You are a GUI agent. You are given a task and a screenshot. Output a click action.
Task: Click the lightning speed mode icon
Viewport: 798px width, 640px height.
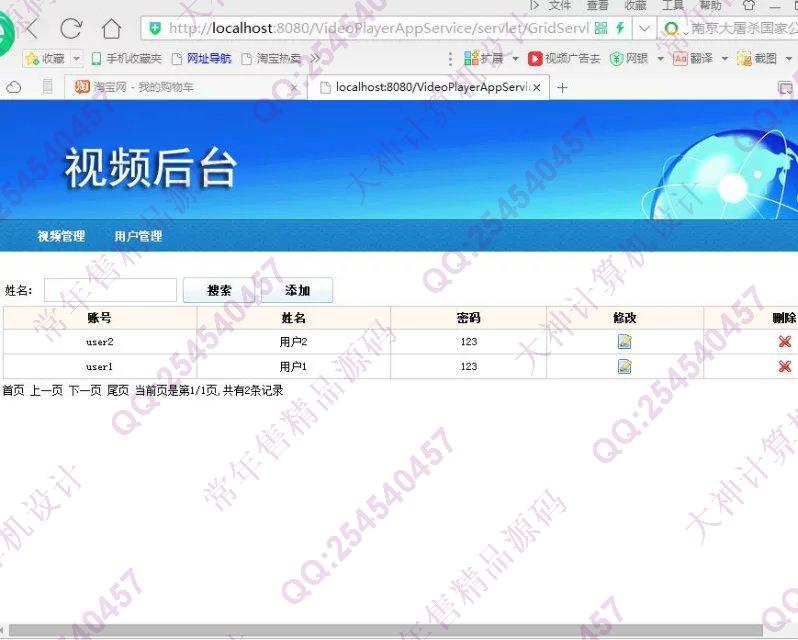point(620,28)
